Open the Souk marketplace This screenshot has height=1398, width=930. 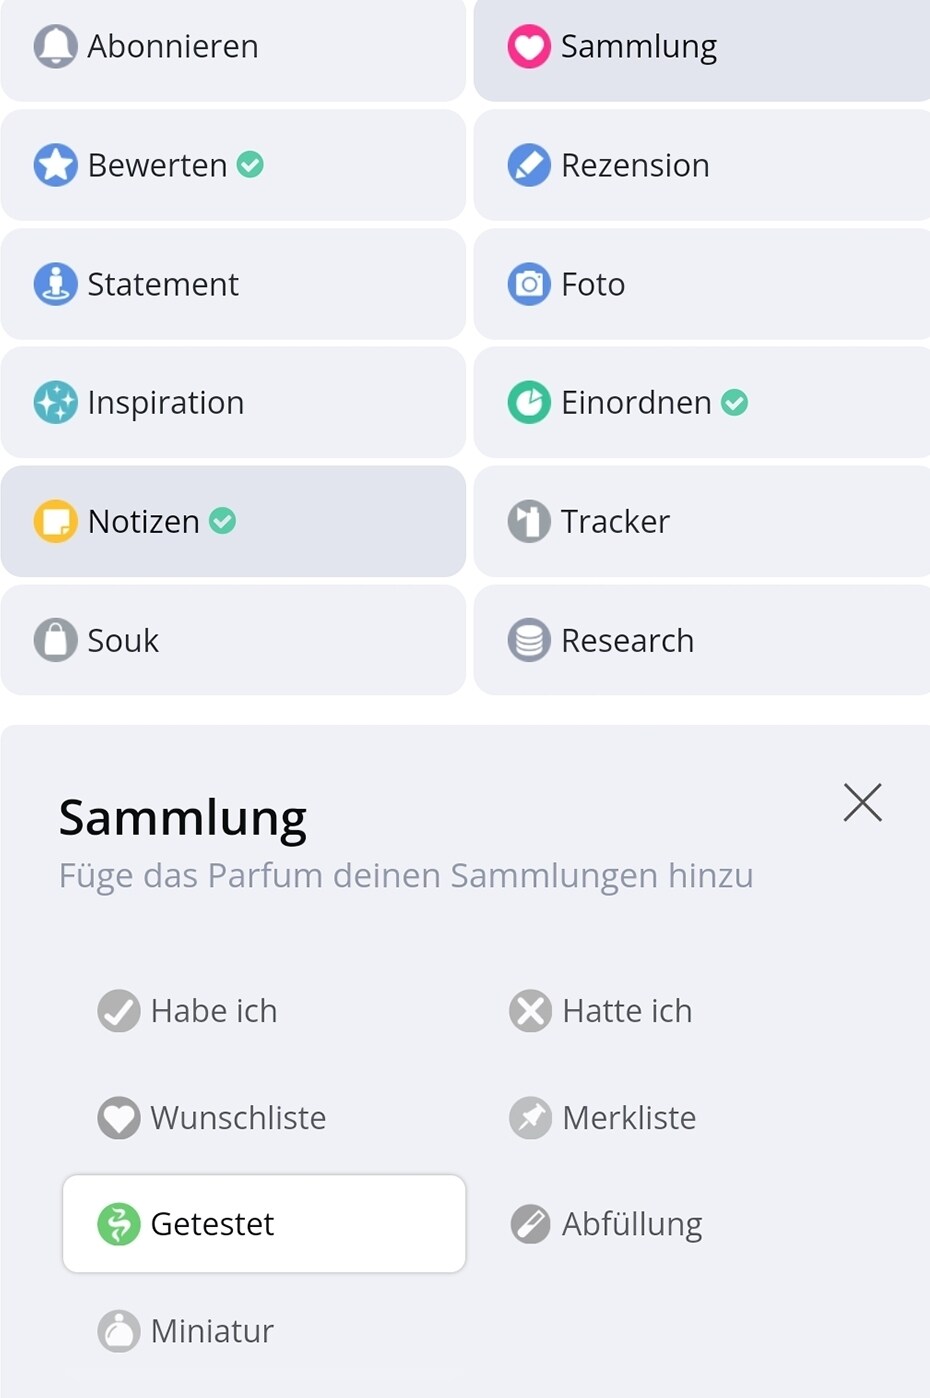click(233, 640)
